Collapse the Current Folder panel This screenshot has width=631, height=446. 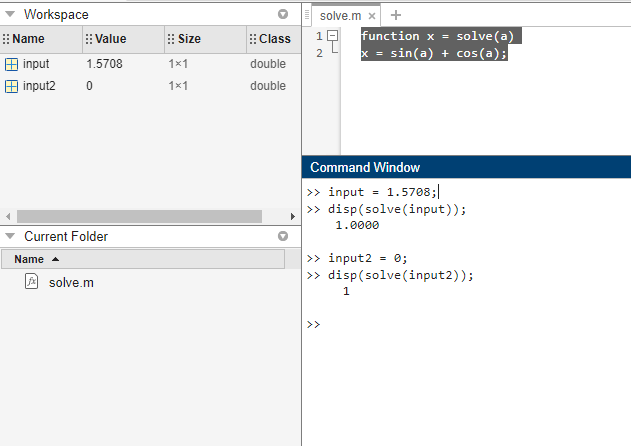coord(12,237)
